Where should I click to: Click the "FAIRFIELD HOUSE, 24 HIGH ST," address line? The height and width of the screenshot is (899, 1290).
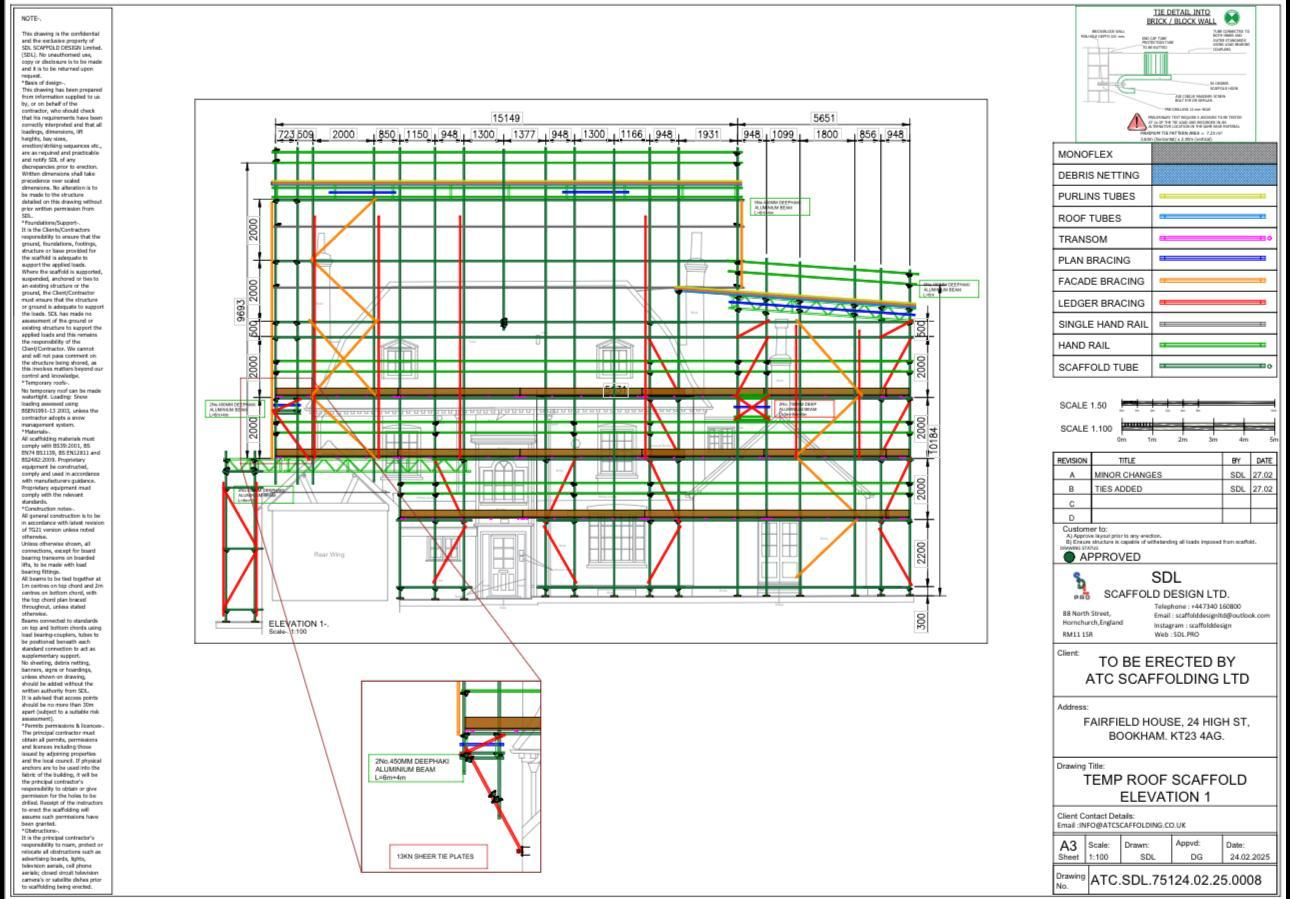(x=1166, y=721)
